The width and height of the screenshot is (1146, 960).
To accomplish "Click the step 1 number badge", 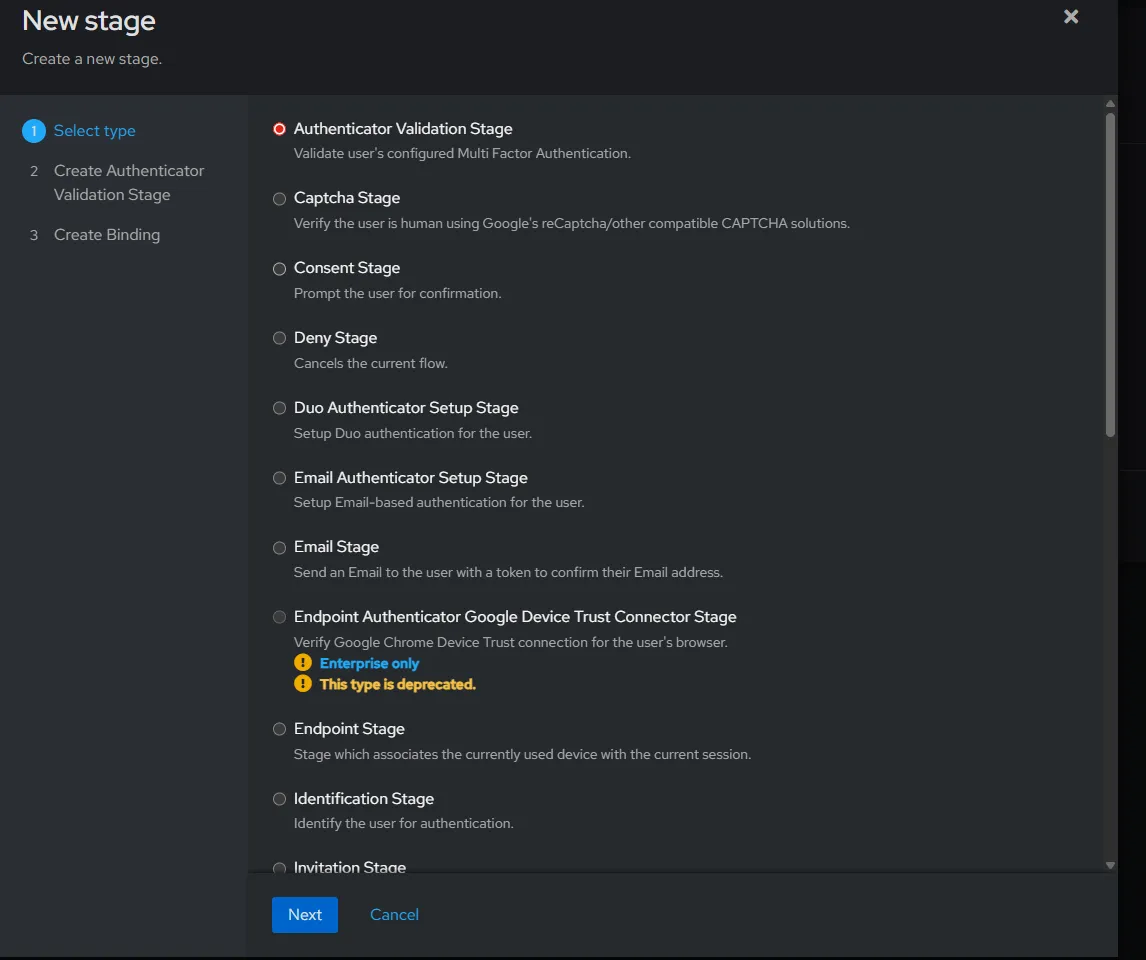I will click(34, 131).
